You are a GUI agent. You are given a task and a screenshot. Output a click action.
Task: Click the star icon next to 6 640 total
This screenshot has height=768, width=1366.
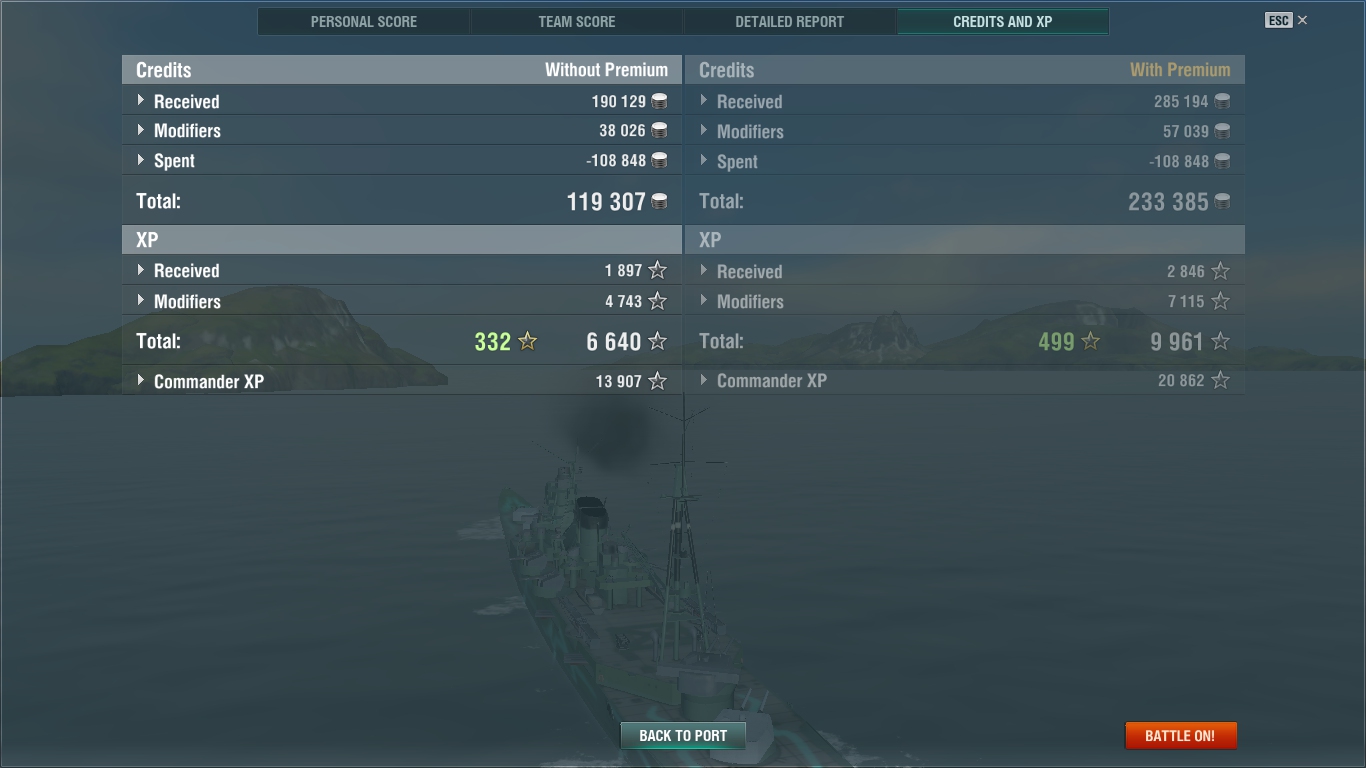pyautogui.click(x=657, y=341)
